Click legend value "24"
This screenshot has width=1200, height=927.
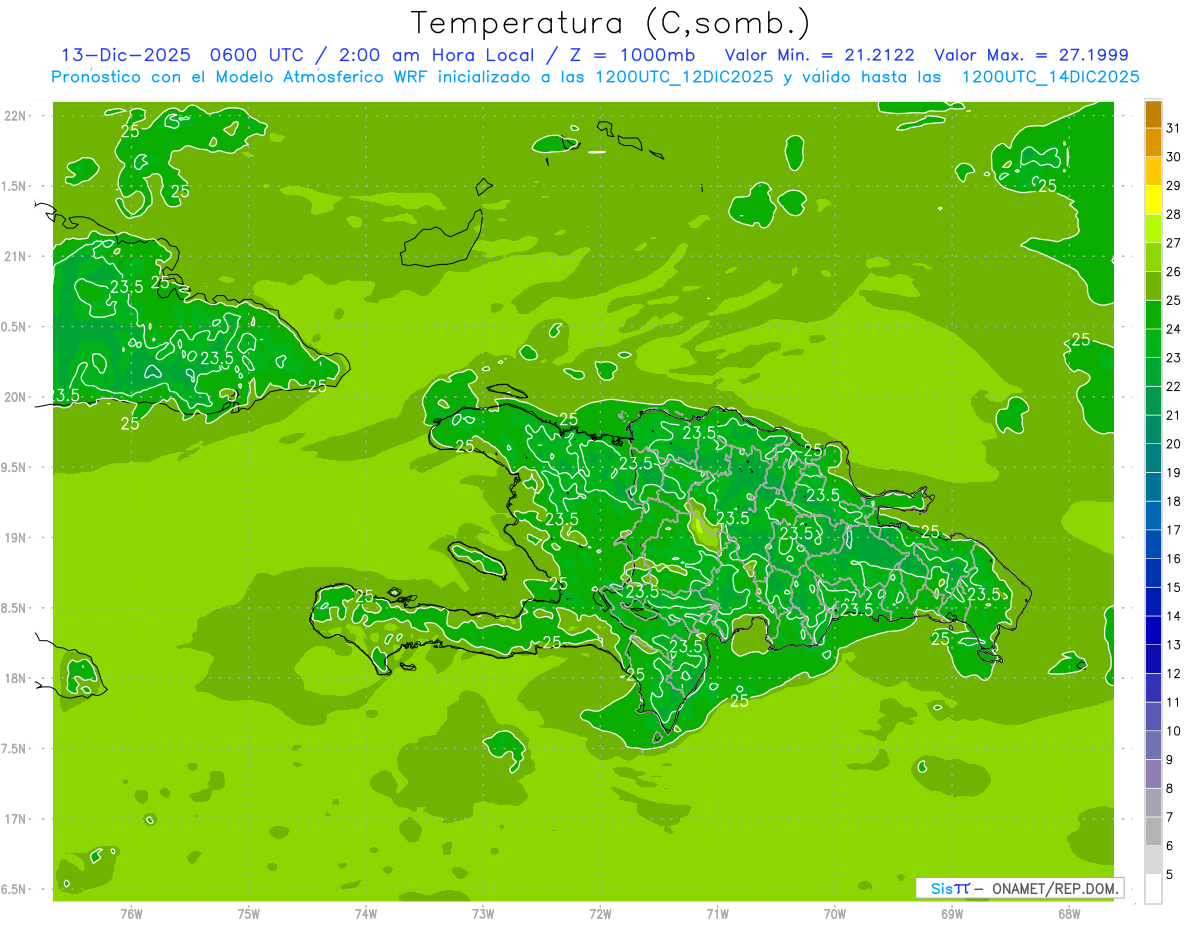click(1173, 329)
